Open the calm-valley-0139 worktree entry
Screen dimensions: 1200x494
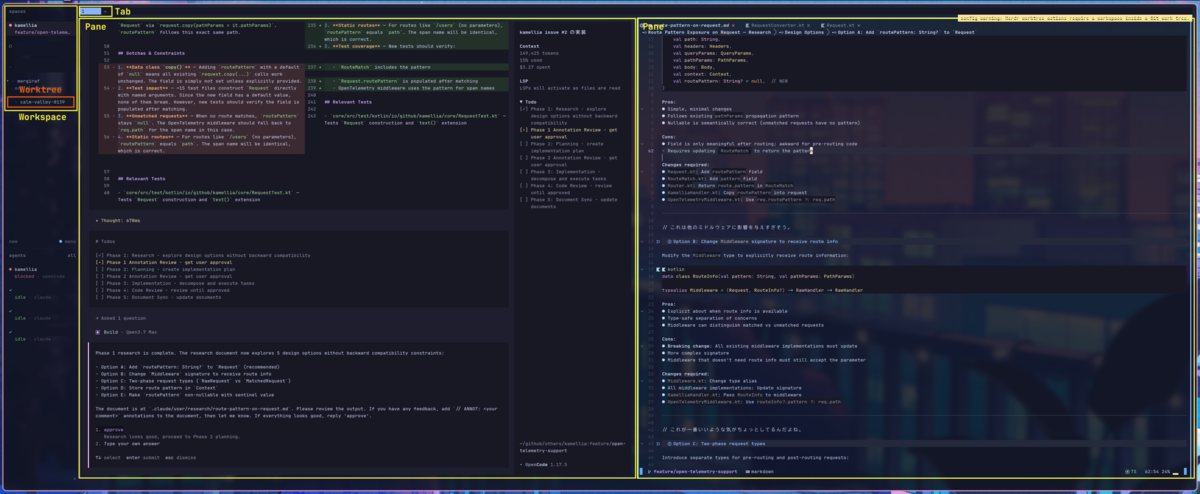41,101
